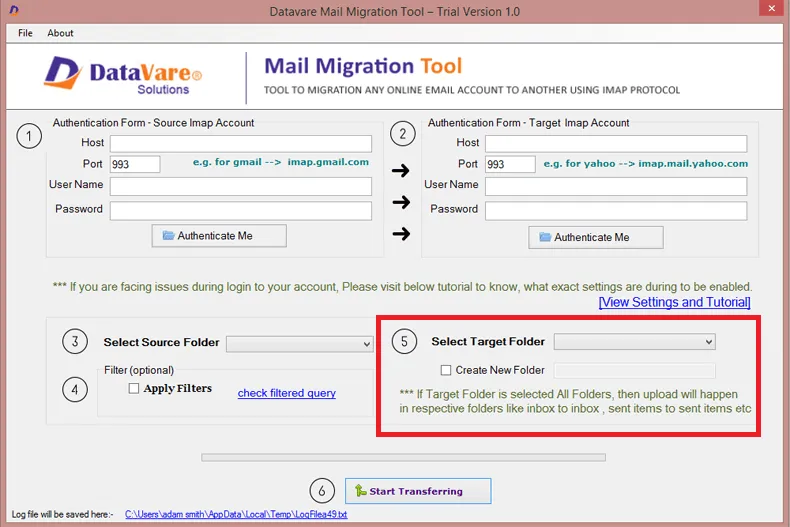Viewport: 790px width, 527px height.
Task: Click the transfer progress bar
Action: [404, 457]
